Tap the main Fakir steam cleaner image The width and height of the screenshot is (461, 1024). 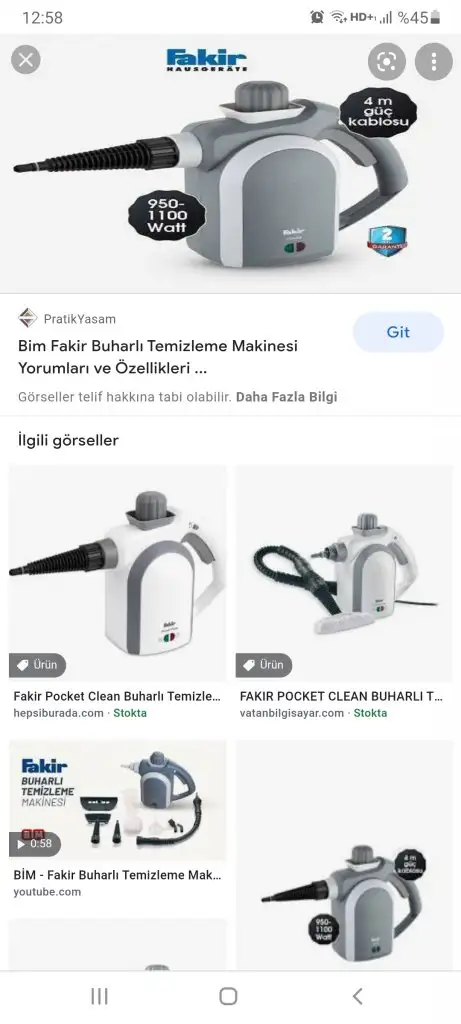tap(230, 163)
